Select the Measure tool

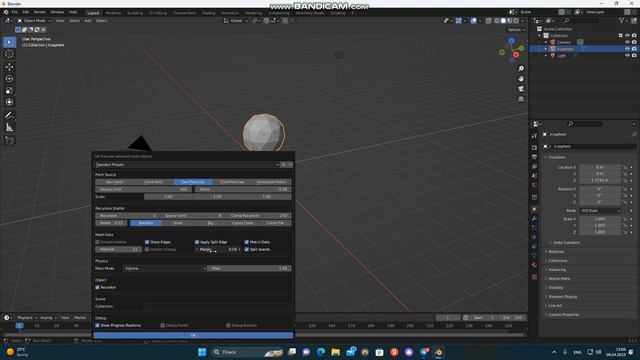(x=9, y=128)
